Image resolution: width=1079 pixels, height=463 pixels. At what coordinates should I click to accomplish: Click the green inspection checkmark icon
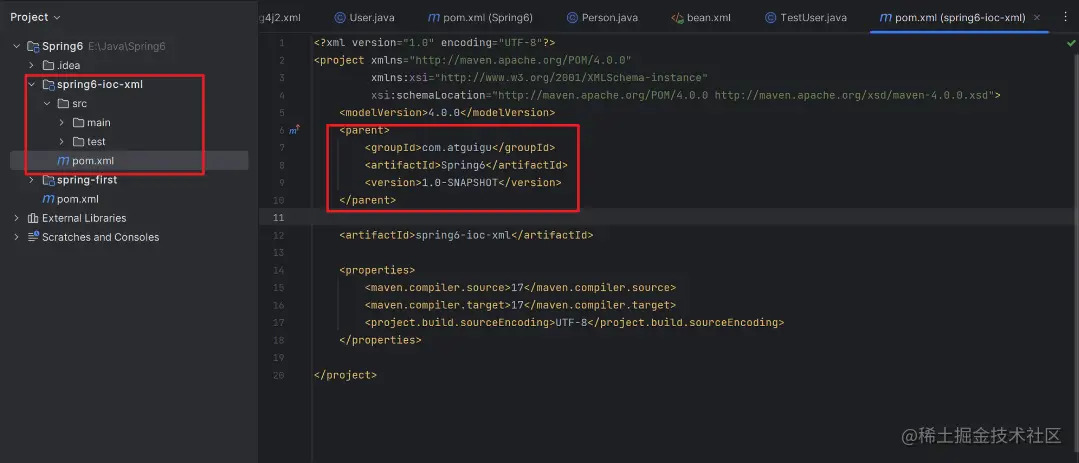point(1071,43)
